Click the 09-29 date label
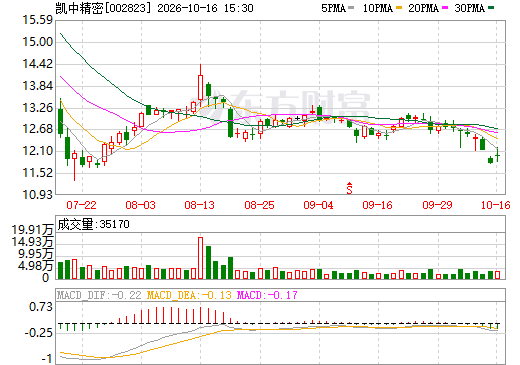Image resolution: width=520 pixels, height=365 pixels. click(437, 205)
